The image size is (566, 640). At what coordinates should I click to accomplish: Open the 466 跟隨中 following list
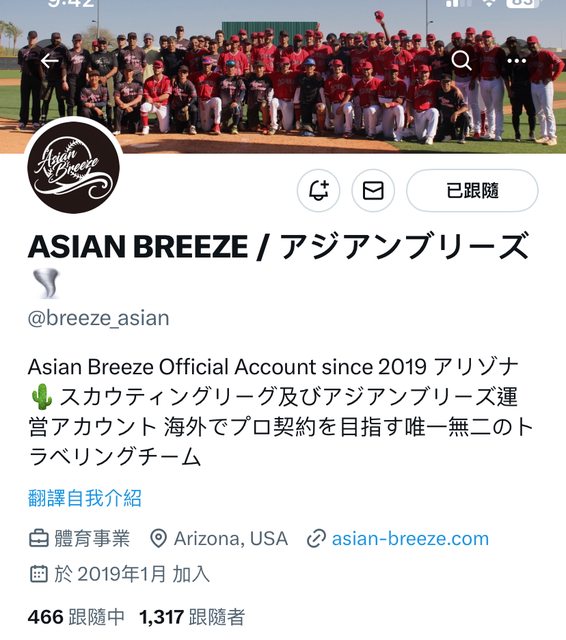pyautogui.click(x=76, y=617)
